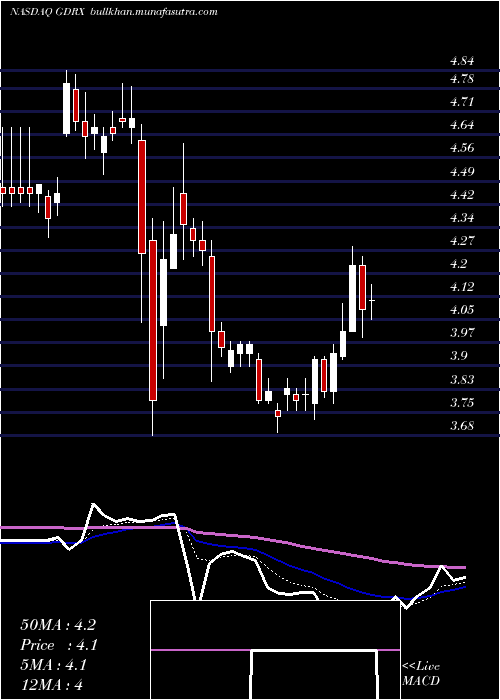Click the 4.27 price axis label

click(x=461, y=241)
